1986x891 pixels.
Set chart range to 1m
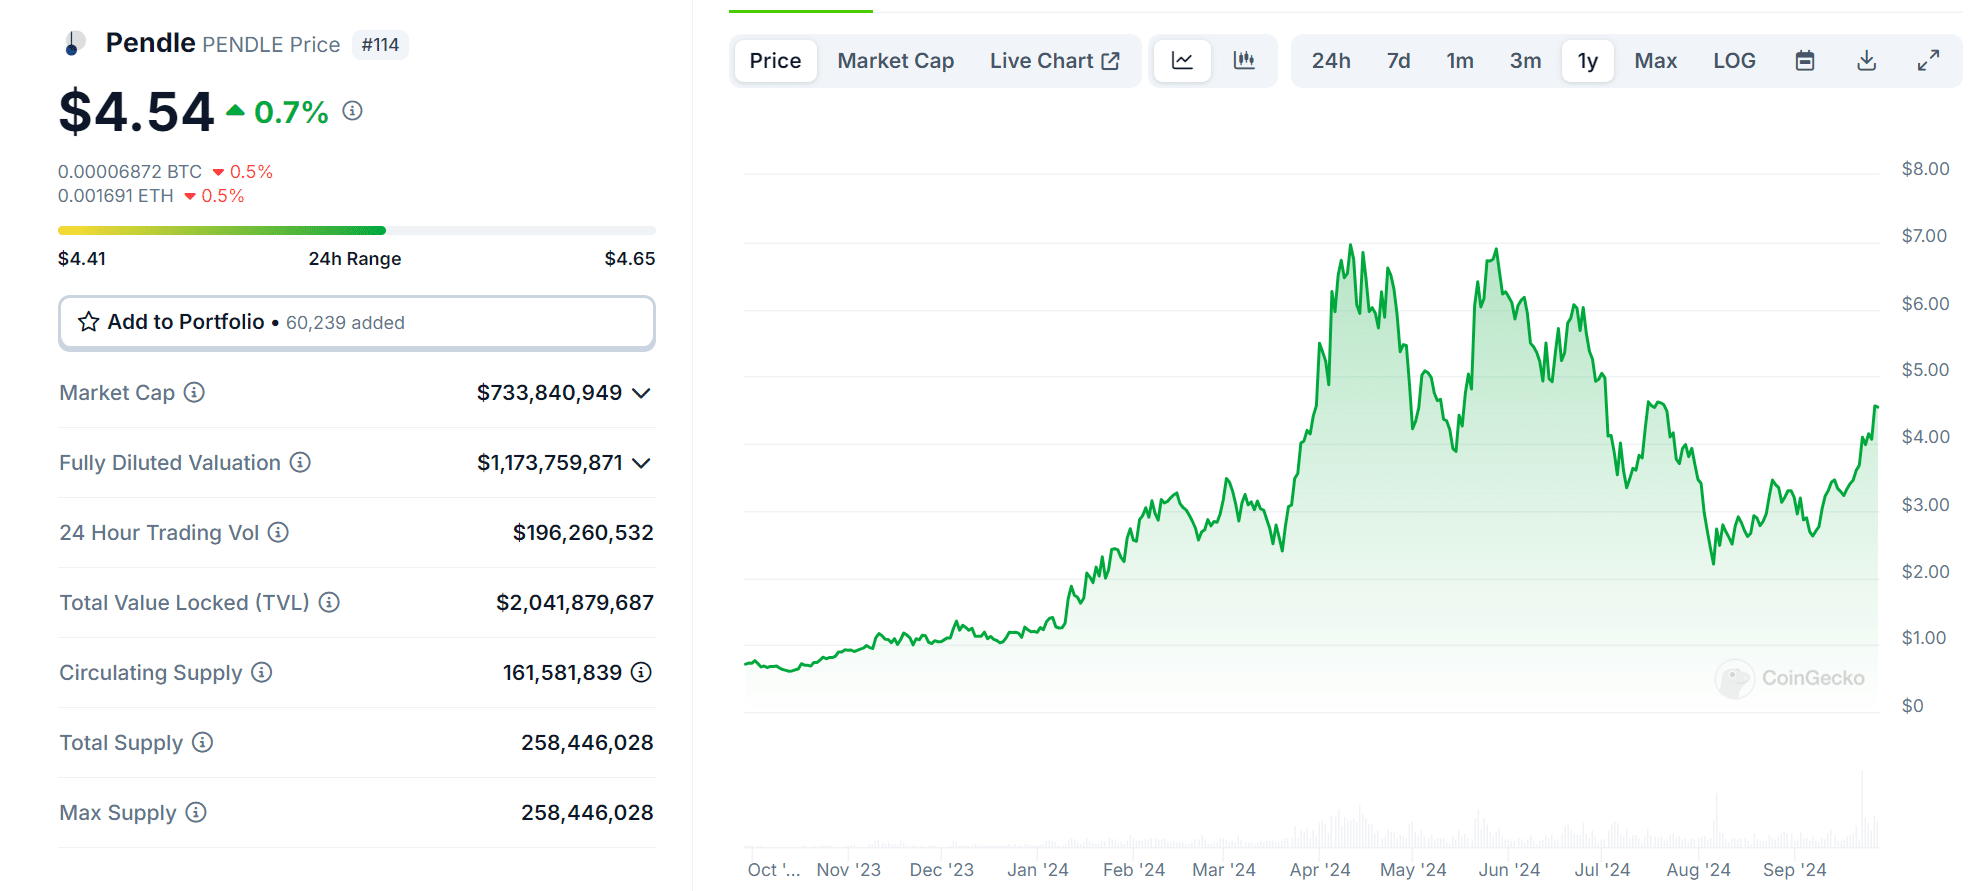(1460, 61)
